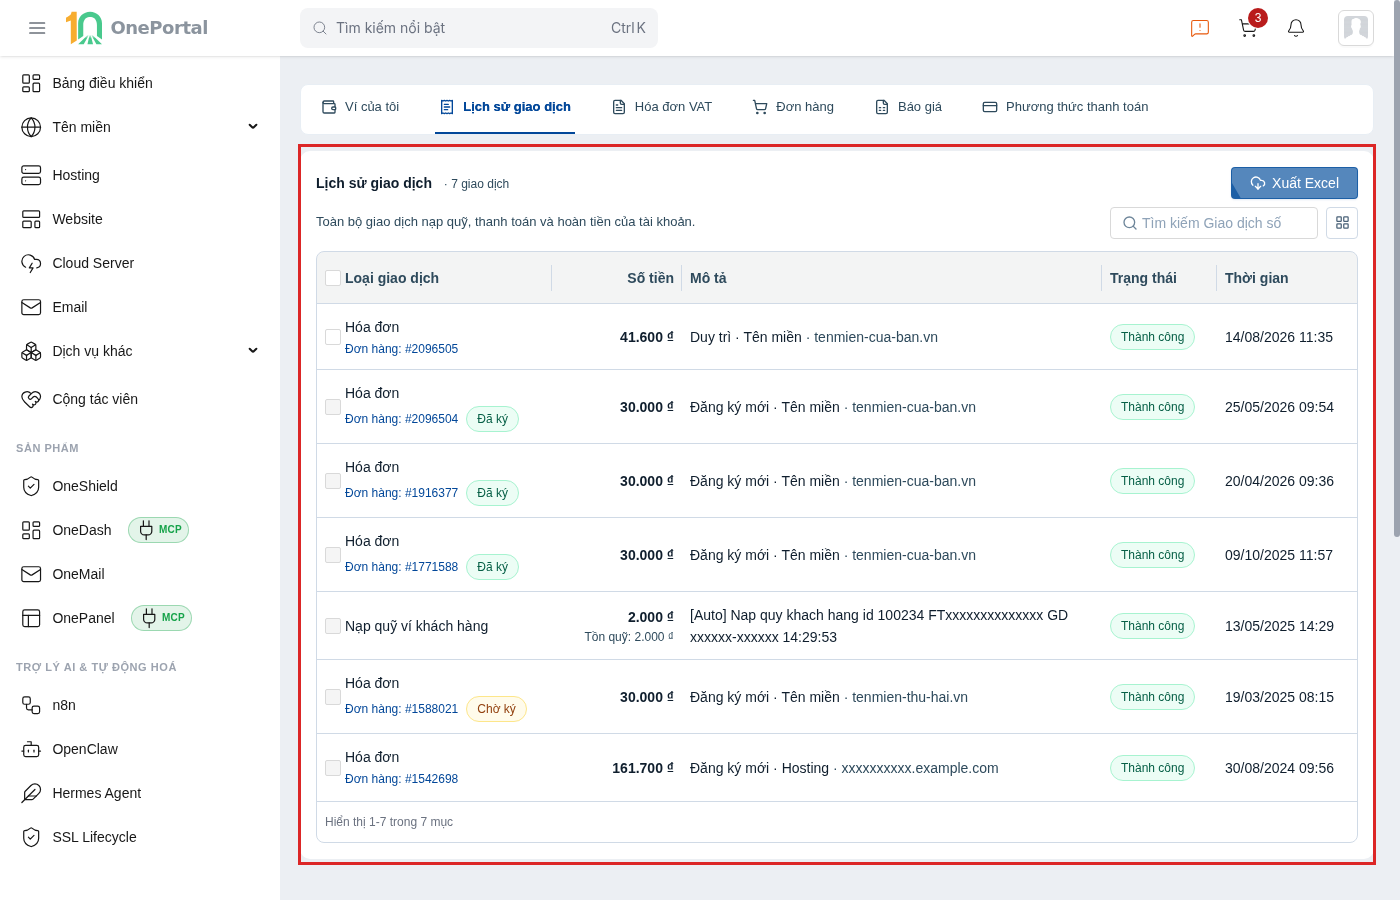Image resolution: width=1400 pixels, height=900 pixels.
Task: Switch to the Hóa đơn VAT tab
Action: pos(662,107)
